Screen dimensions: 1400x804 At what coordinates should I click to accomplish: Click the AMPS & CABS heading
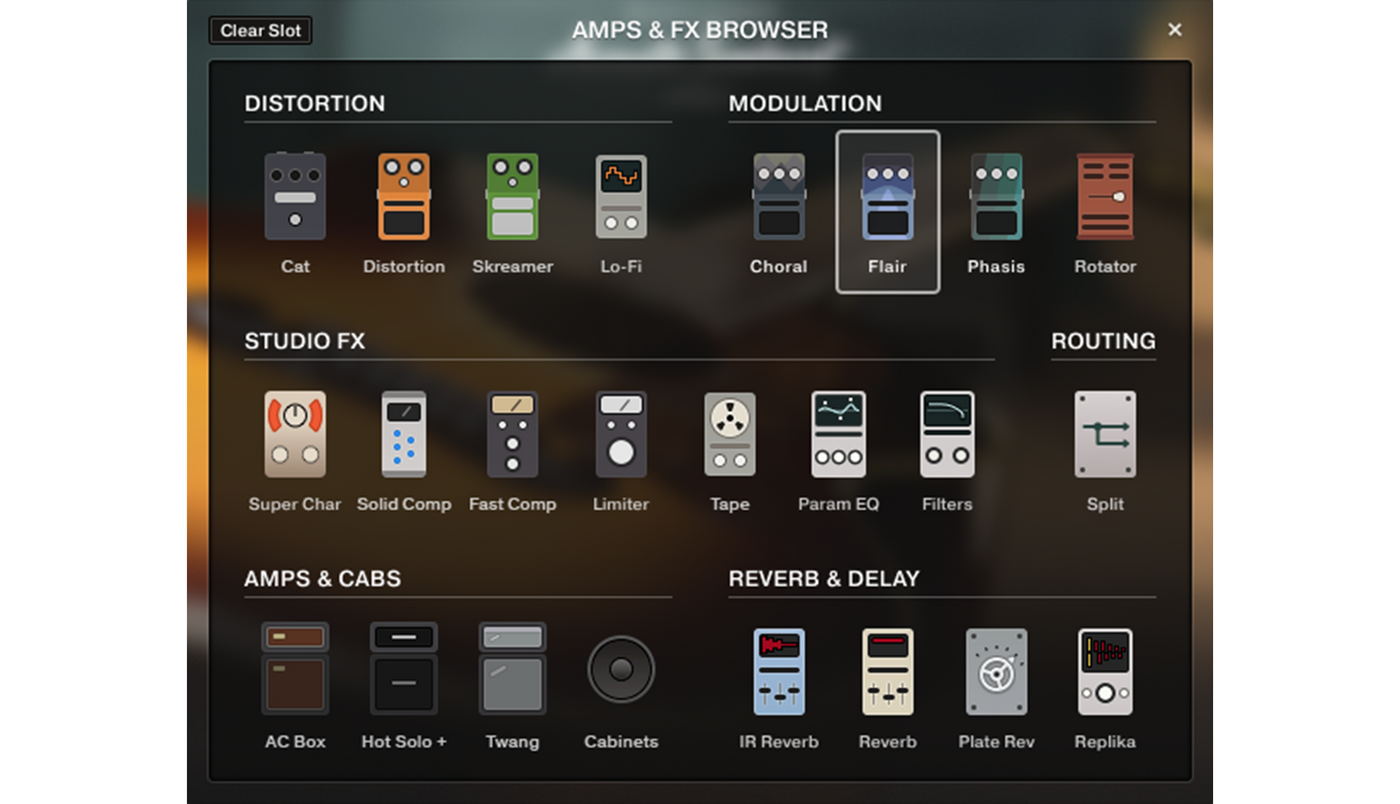tap(322, 578)
